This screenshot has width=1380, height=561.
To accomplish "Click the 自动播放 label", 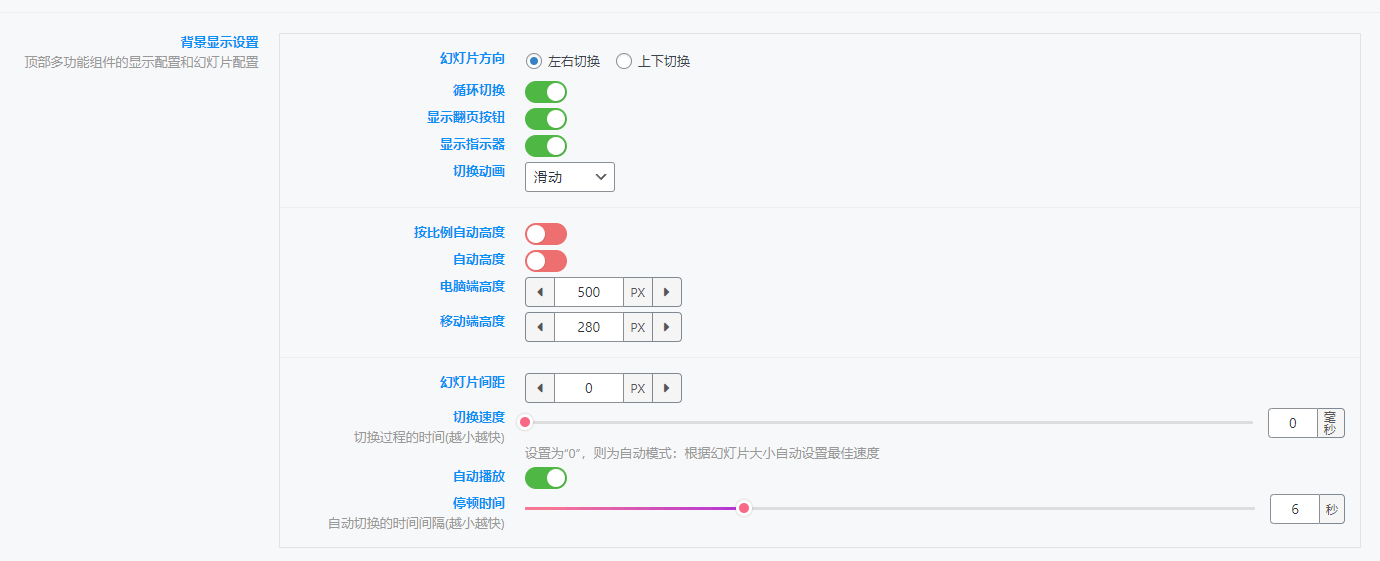I will 479,476.
